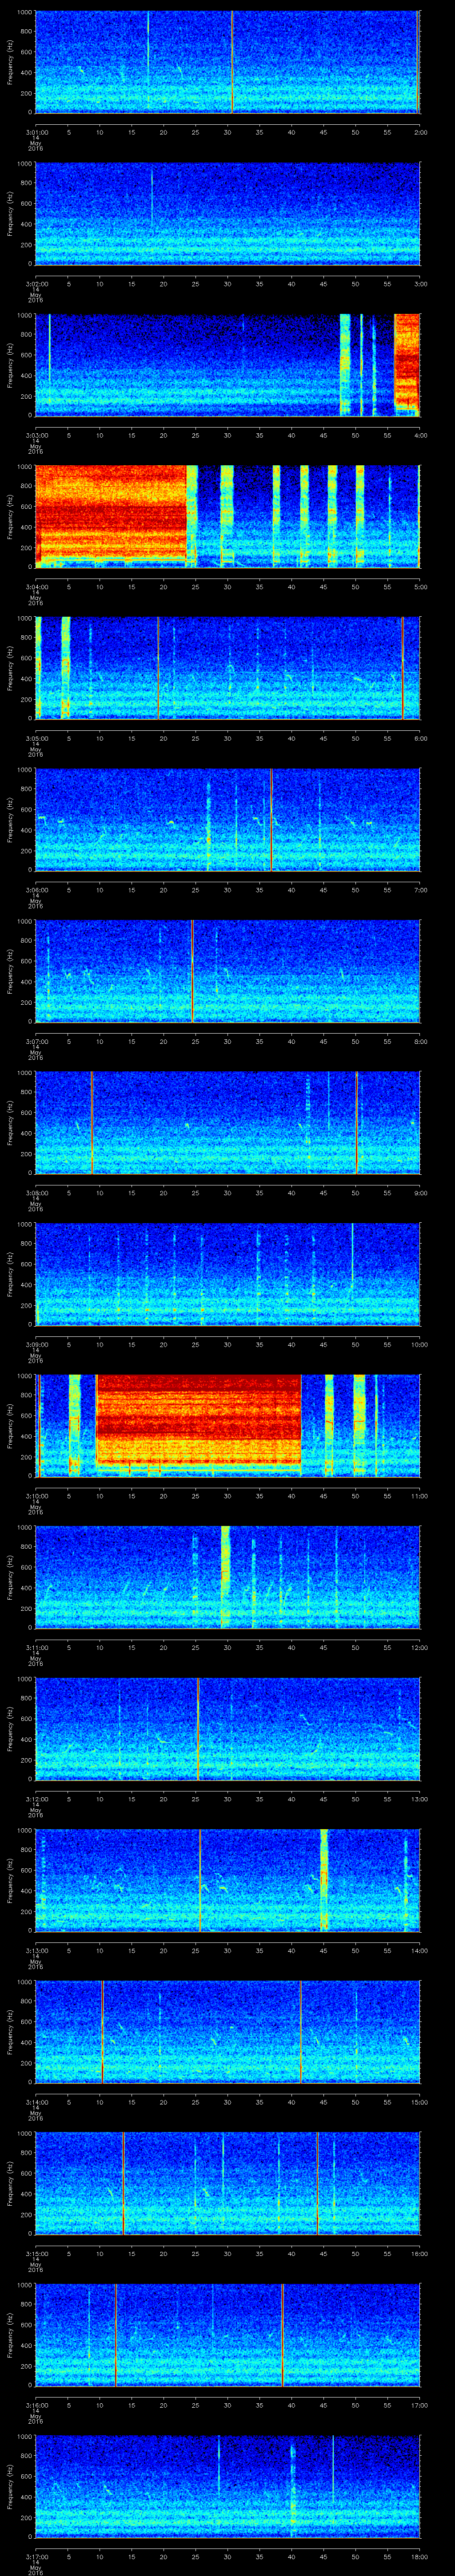Click Frequency (Hz) axis label of 3:02:00 panel

click(10, 214)
